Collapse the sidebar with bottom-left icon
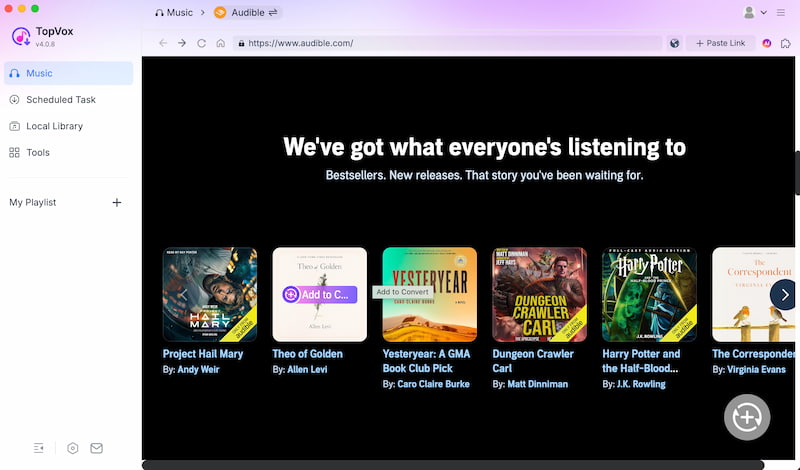 click(x=39, y=448)
